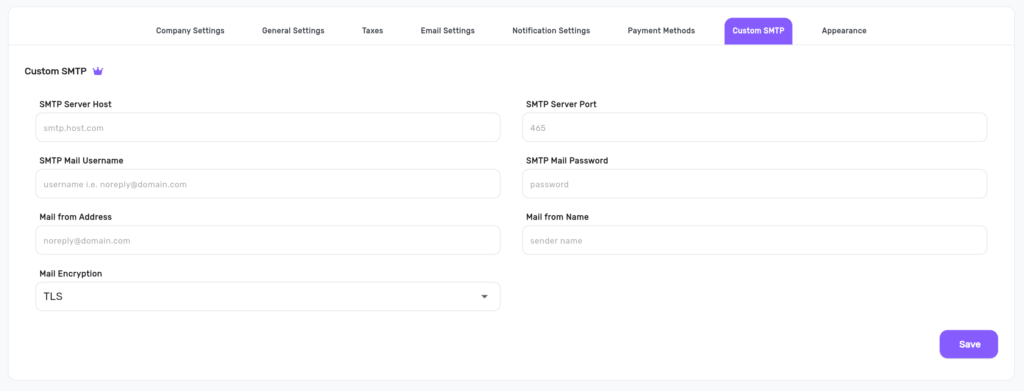Open the Company Settings tab
Screen dimensions: 1024x391
[x=190, y=31]
